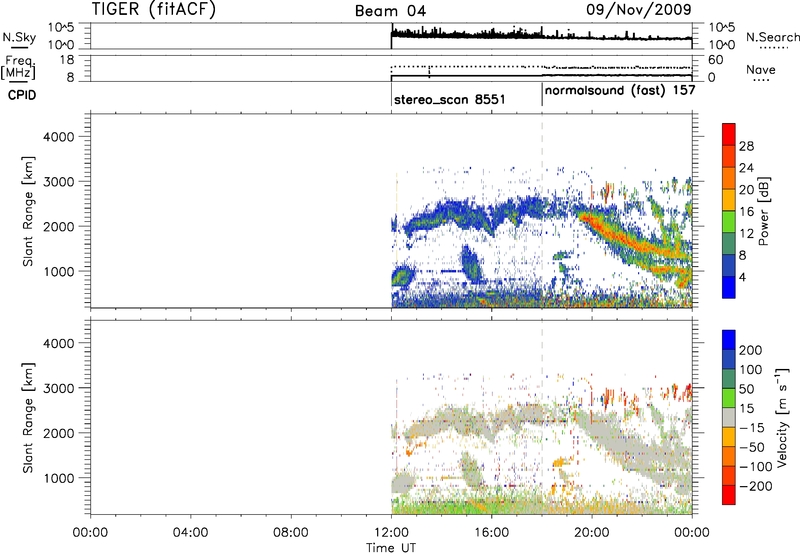The width and height of the screenshot is (800, 554).
Task: Click the 'N.Search' legend label
Action: click(x=772, y=37)
